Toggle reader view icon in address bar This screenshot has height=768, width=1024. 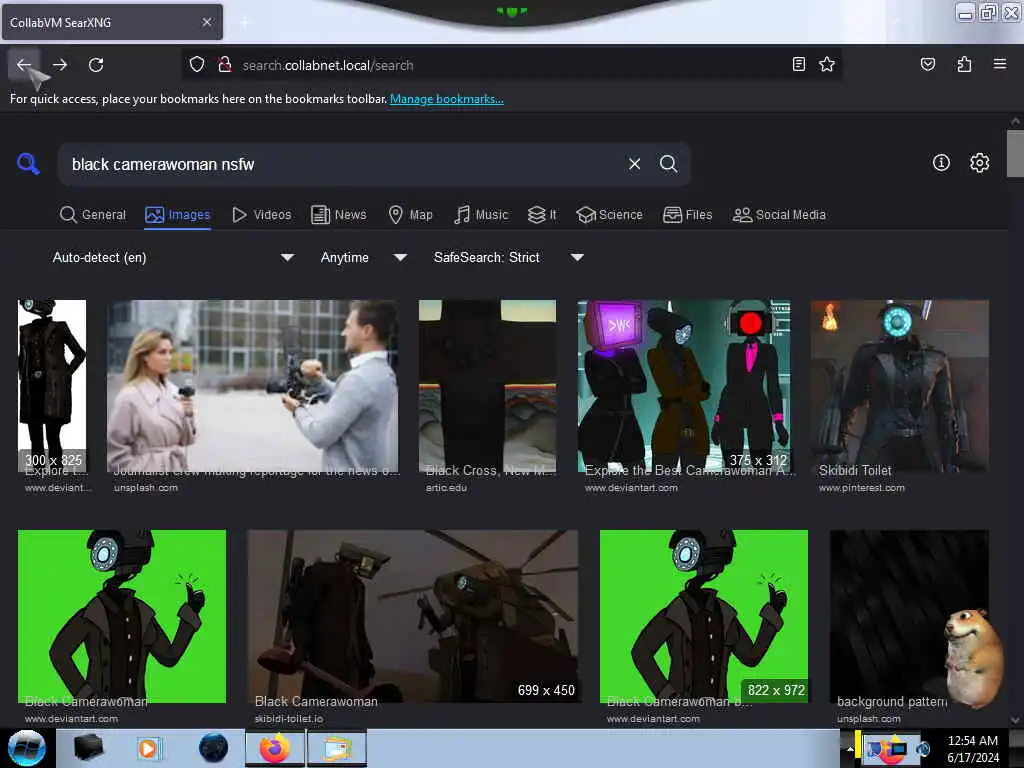[x=798, y=64]
